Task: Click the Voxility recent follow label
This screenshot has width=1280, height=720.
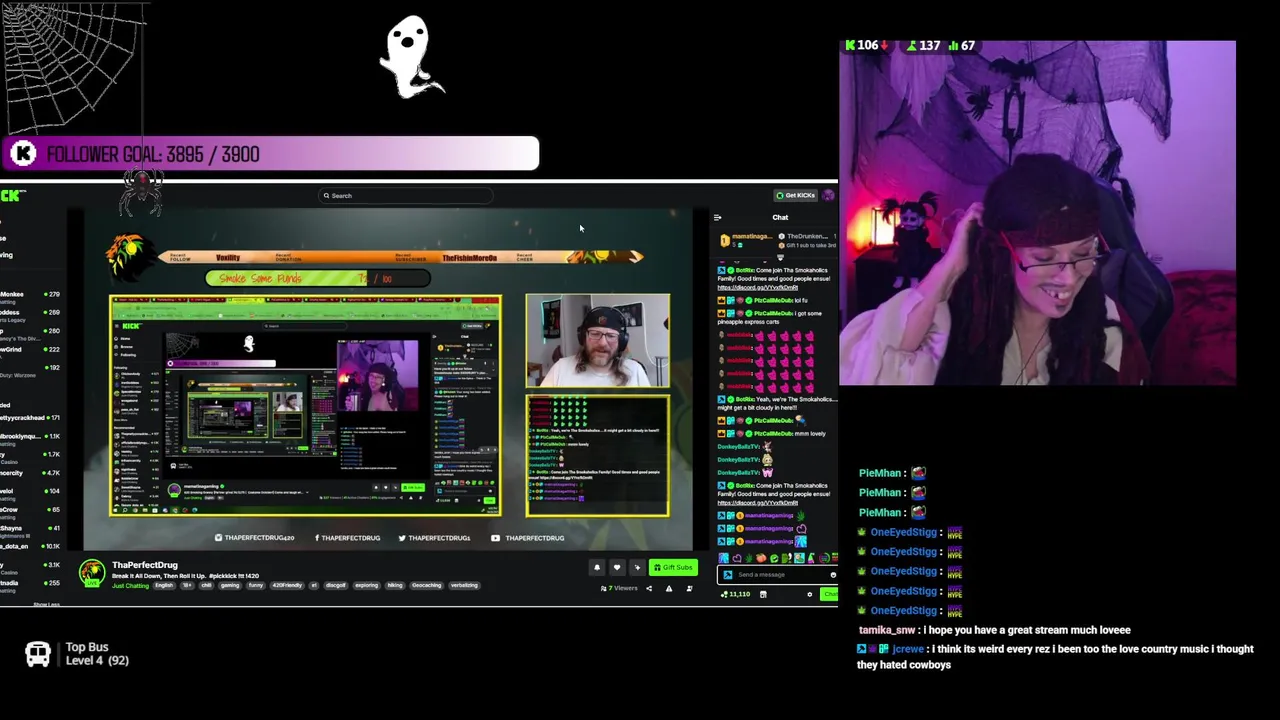Action: click(228, 258)
